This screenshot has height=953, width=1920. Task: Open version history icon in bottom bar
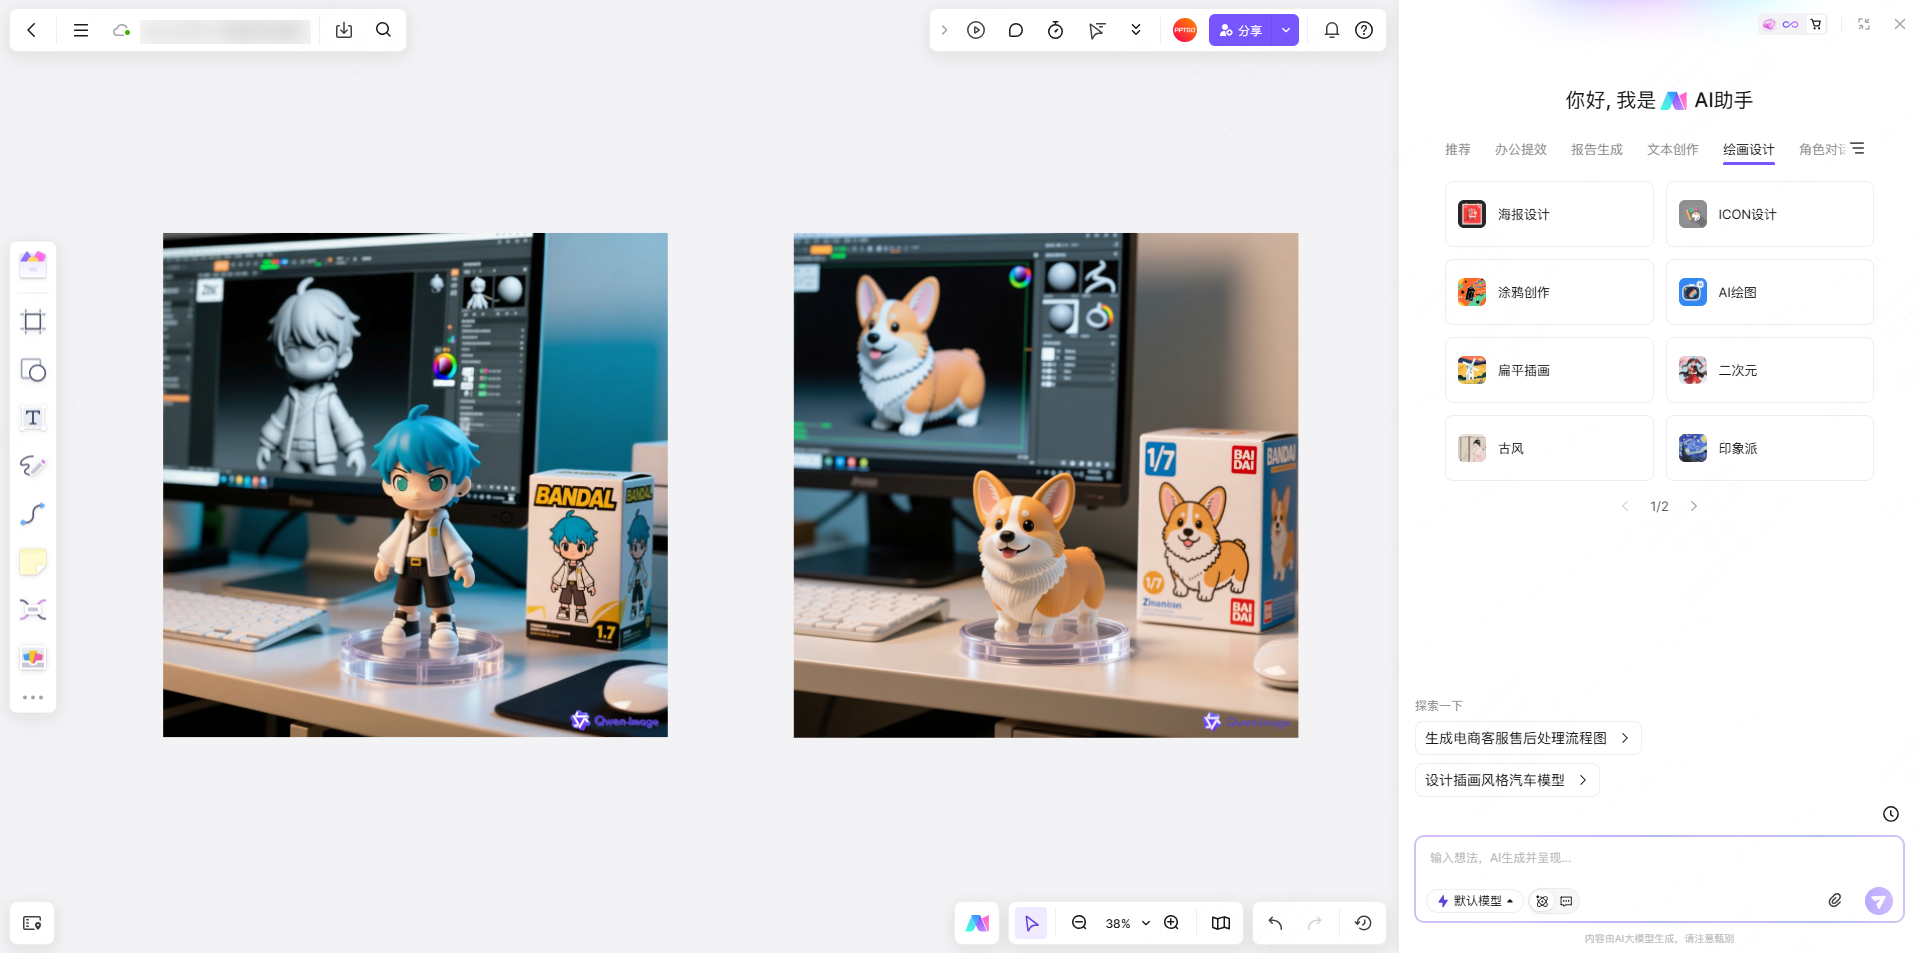coord(1363,923)
